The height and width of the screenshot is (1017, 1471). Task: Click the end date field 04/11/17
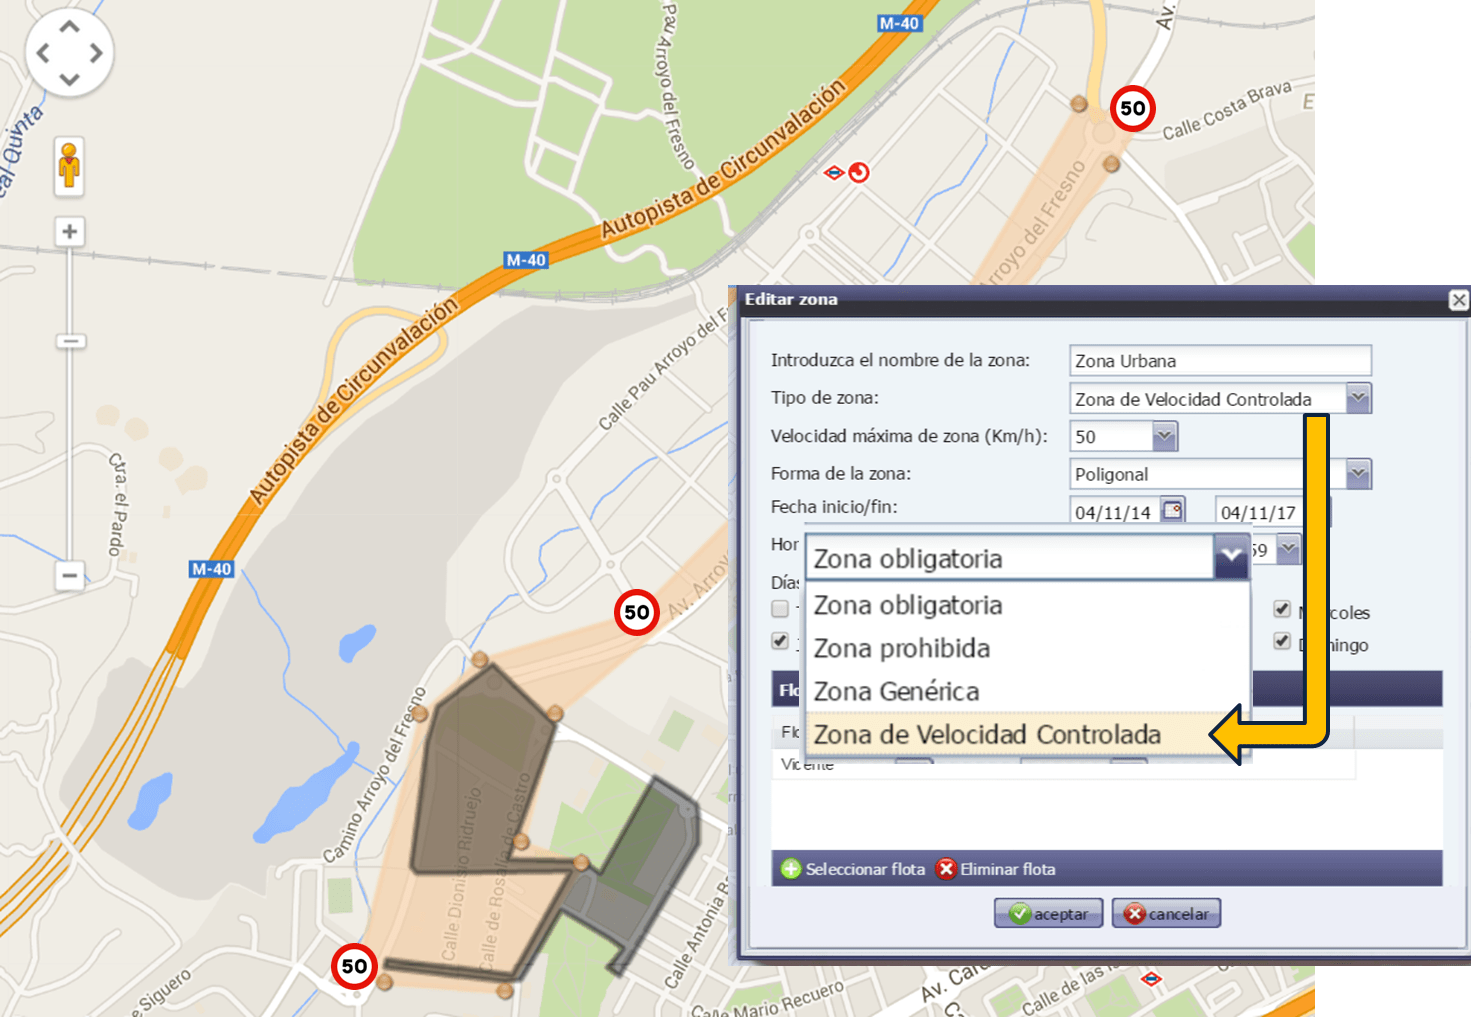point(1259,512)
